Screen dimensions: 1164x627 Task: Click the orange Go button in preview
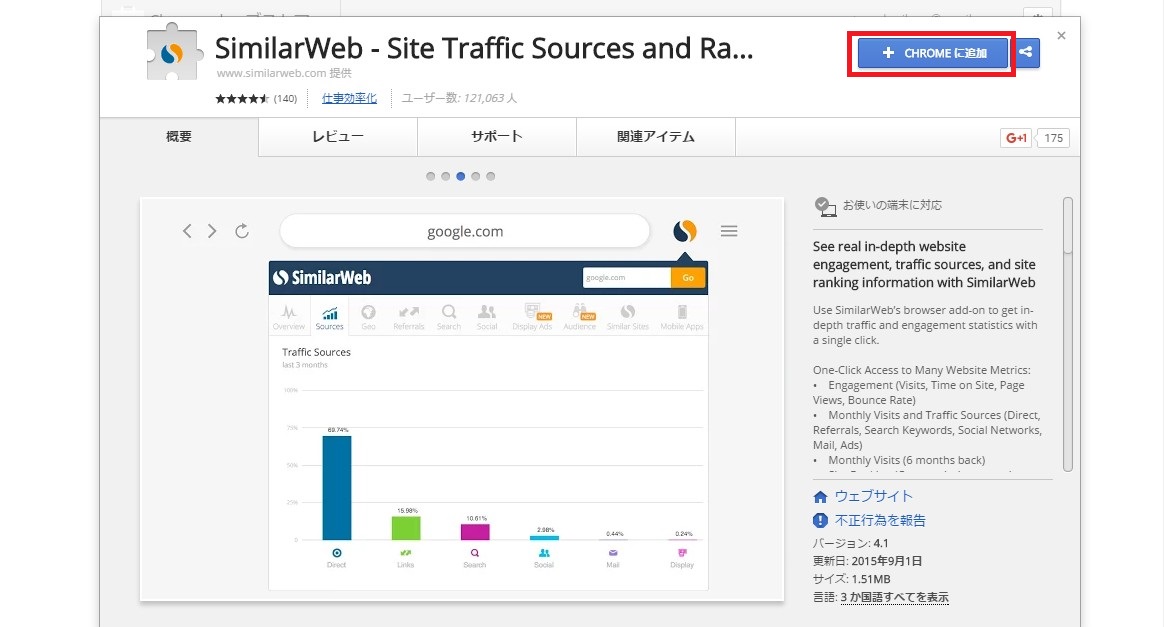(x=688, y=278)
